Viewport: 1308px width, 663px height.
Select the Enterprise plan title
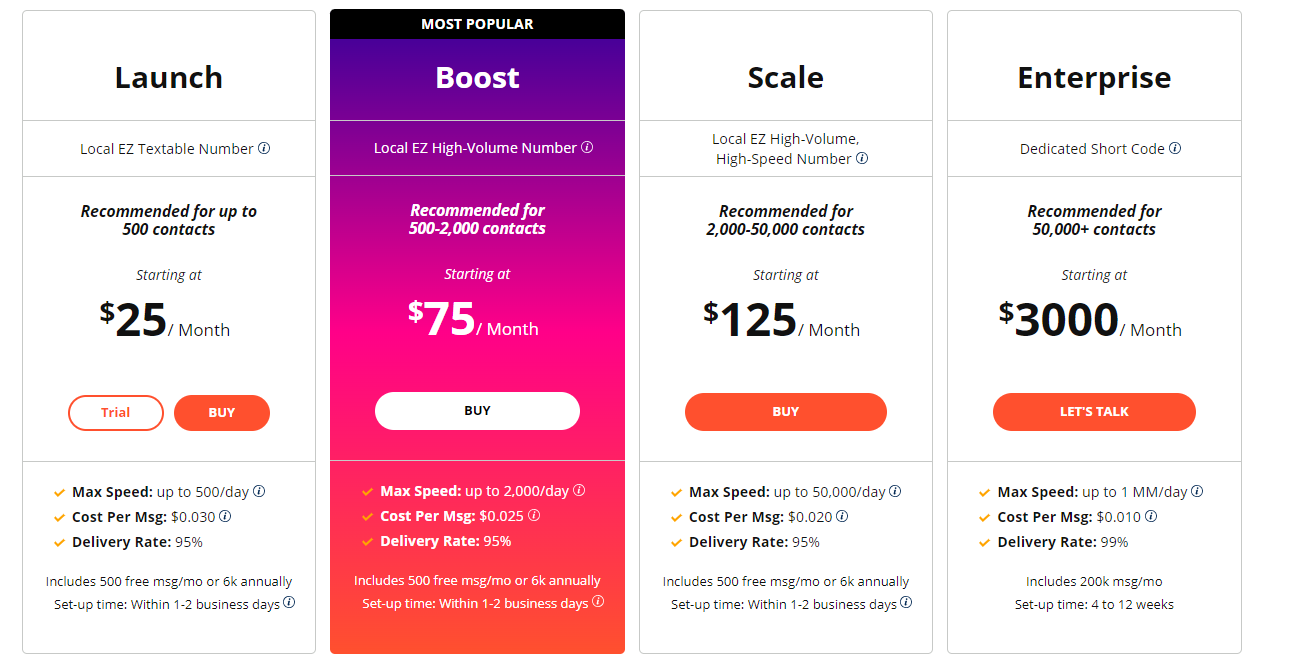pyautogui.click(x=1094, y=78)
